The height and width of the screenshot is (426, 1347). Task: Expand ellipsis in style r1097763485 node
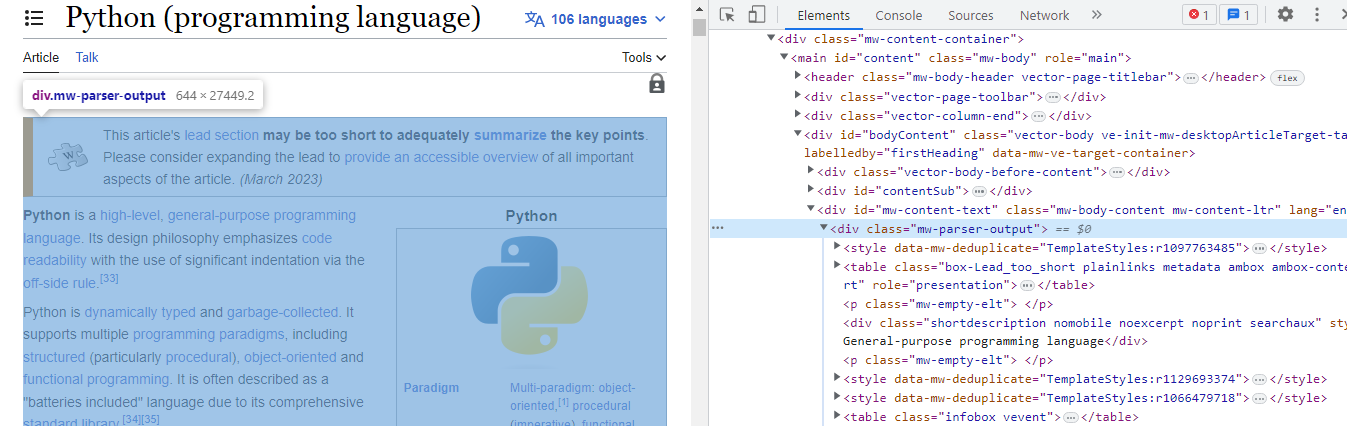point(1260,248)
